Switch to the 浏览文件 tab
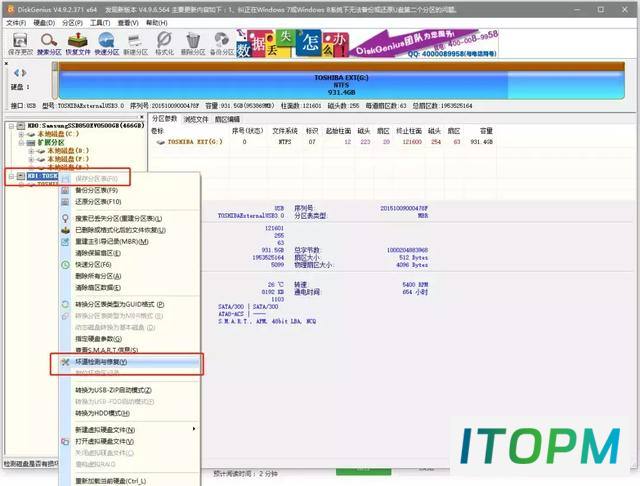Viewport: 640px width, 486px height. point(196,120)
